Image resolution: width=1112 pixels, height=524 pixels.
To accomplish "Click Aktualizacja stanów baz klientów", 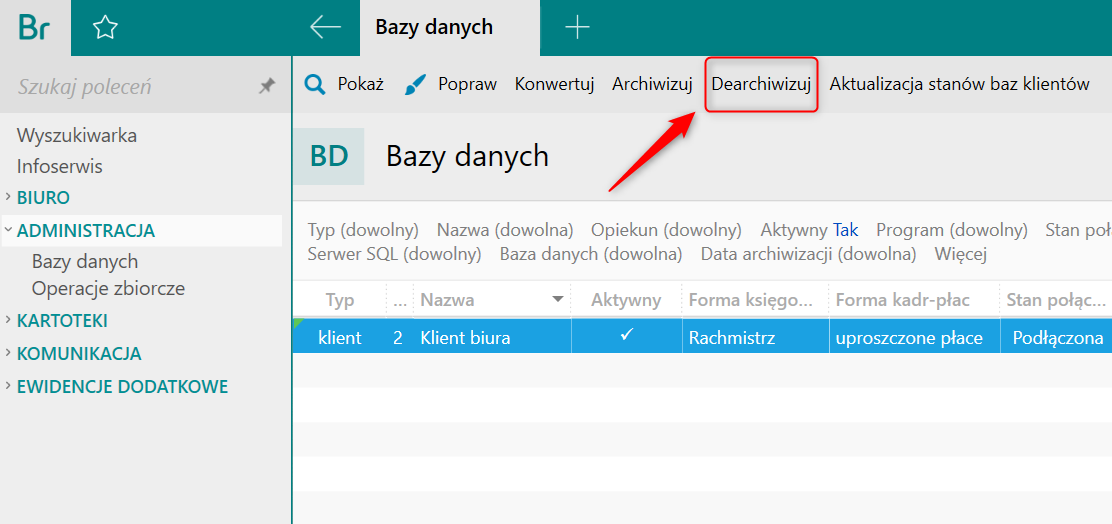I will pyautogui.click(x=960, y=84).
